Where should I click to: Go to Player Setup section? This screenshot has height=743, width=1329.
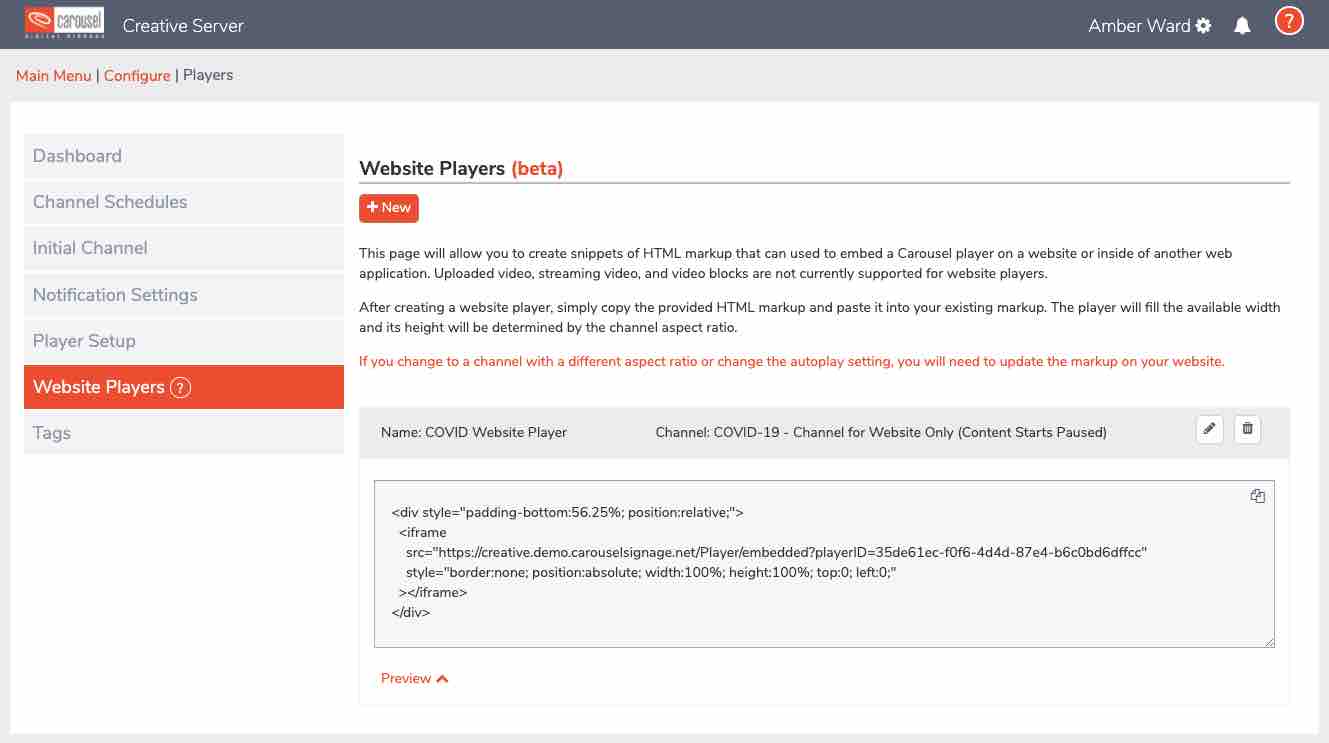click(84, 341)
